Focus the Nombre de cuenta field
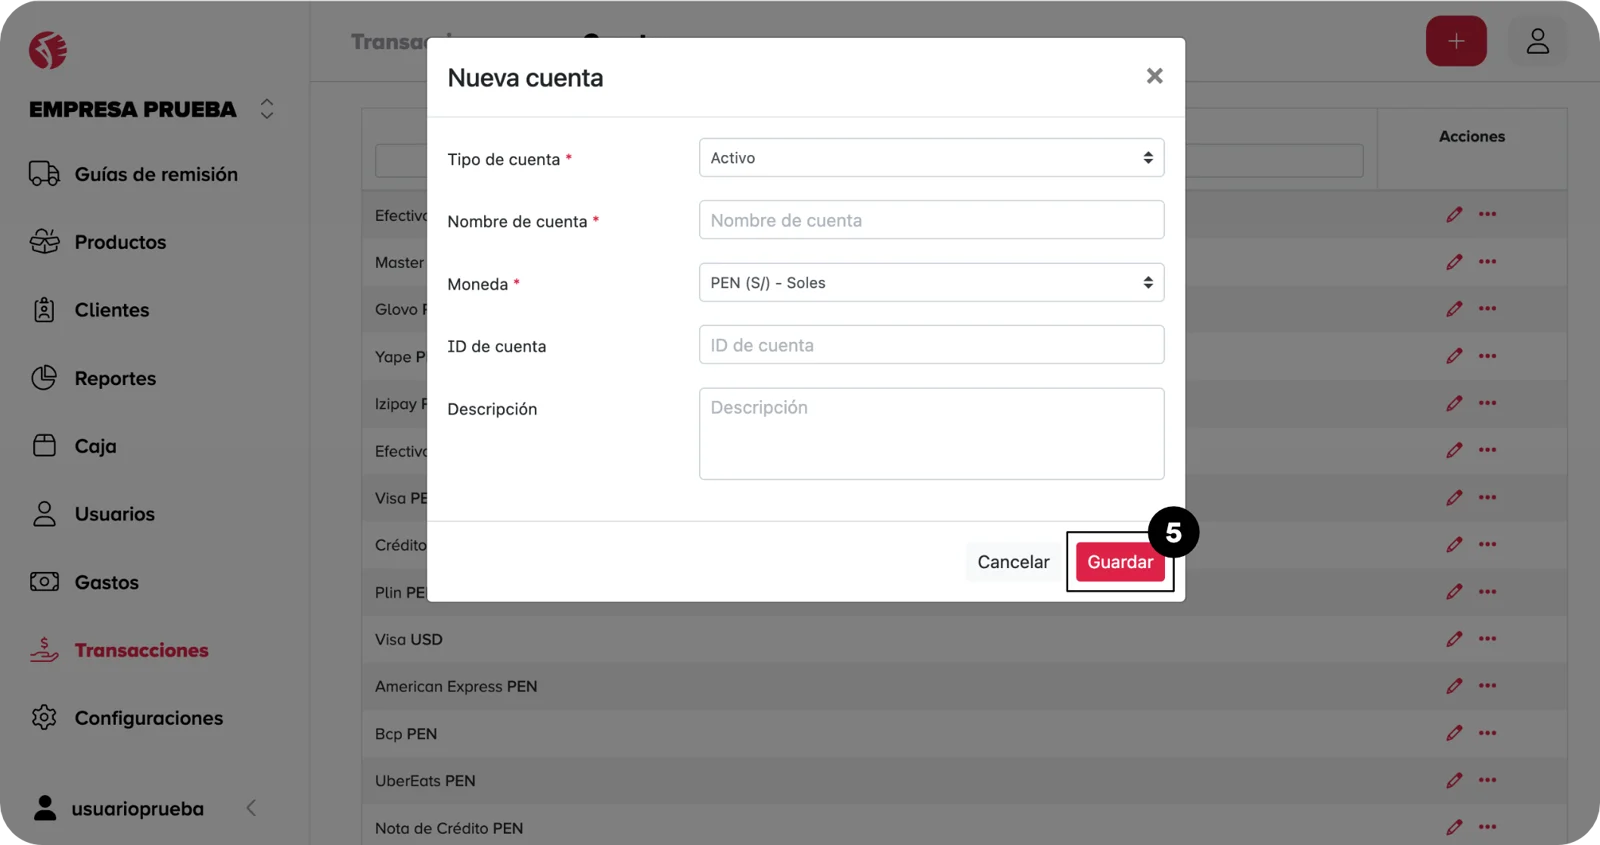This screenshot has width=1600, height=845. pos(930,220)
